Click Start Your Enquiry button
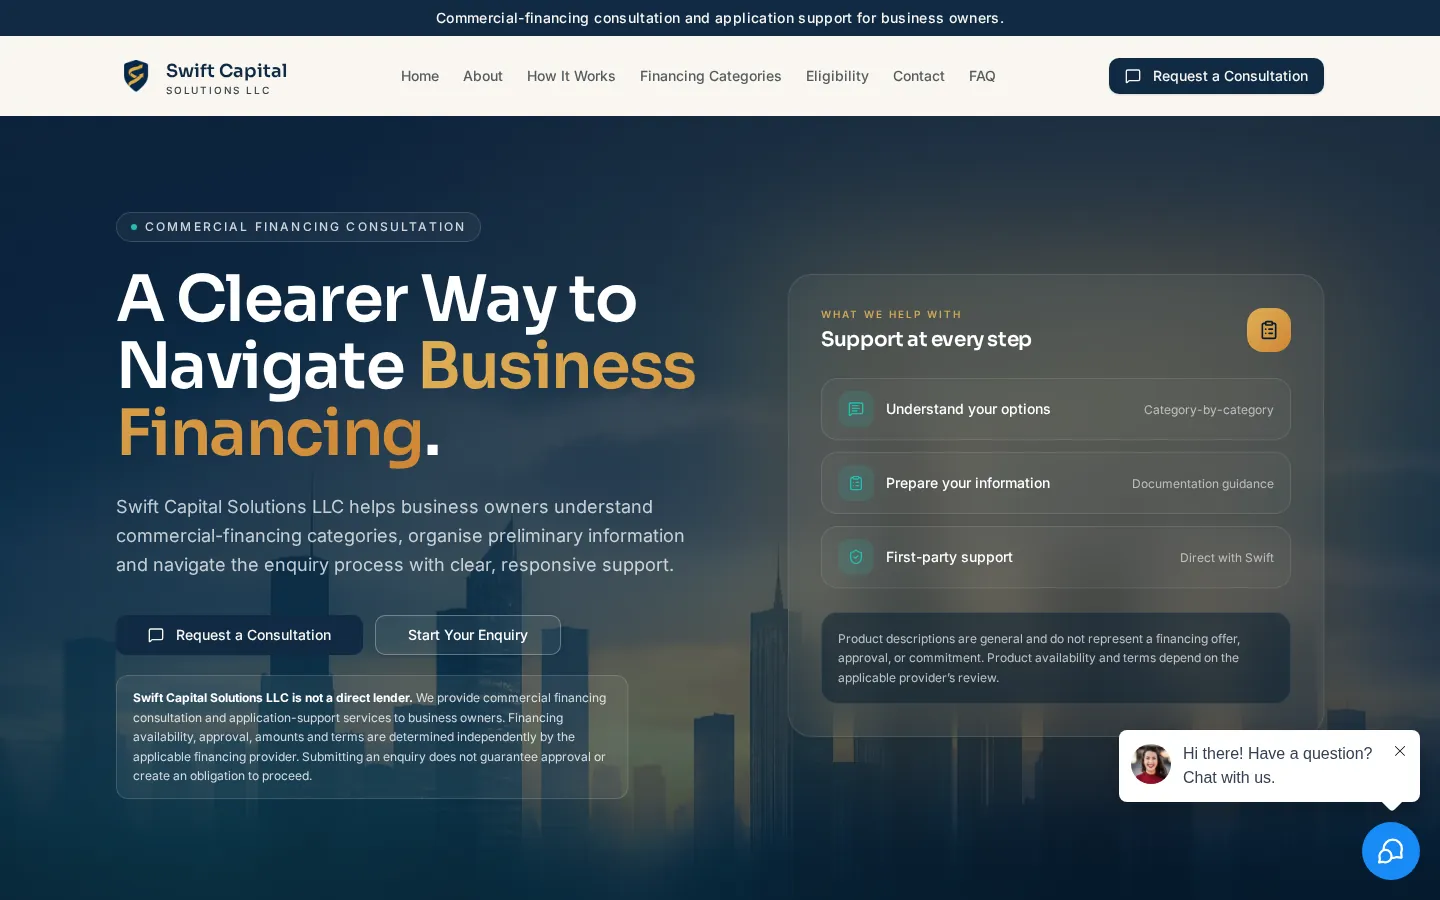1440x900 pixels. 468,635
